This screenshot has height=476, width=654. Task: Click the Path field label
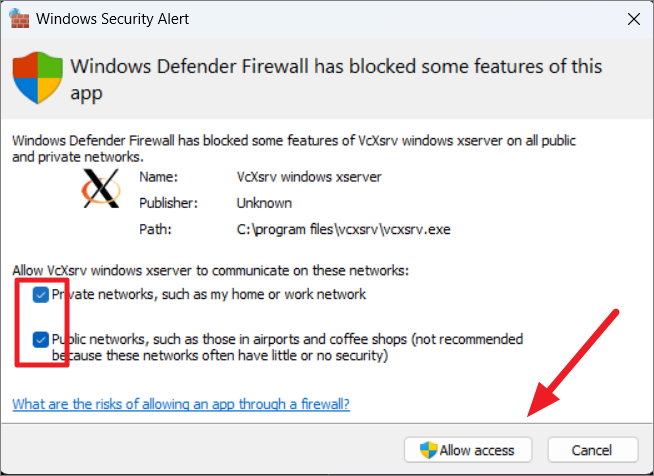point(155,229)
